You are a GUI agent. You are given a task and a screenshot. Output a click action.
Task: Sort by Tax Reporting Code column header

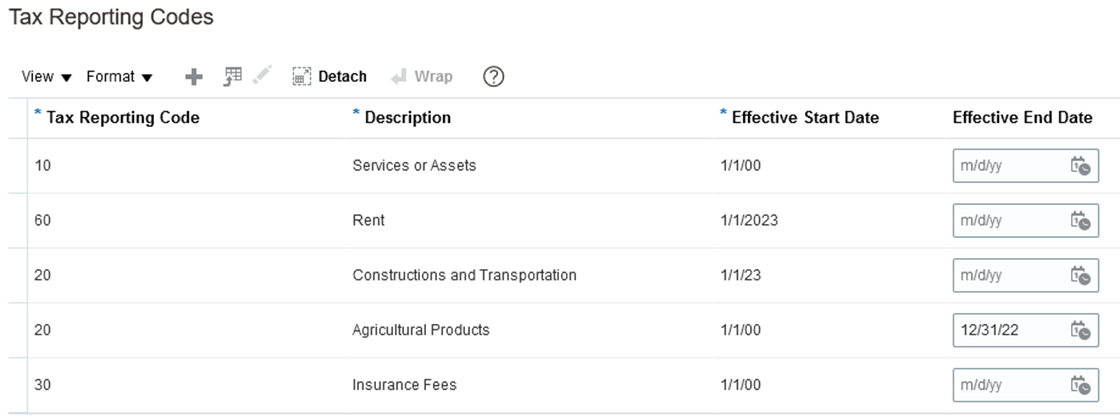[x=123, y=118]
